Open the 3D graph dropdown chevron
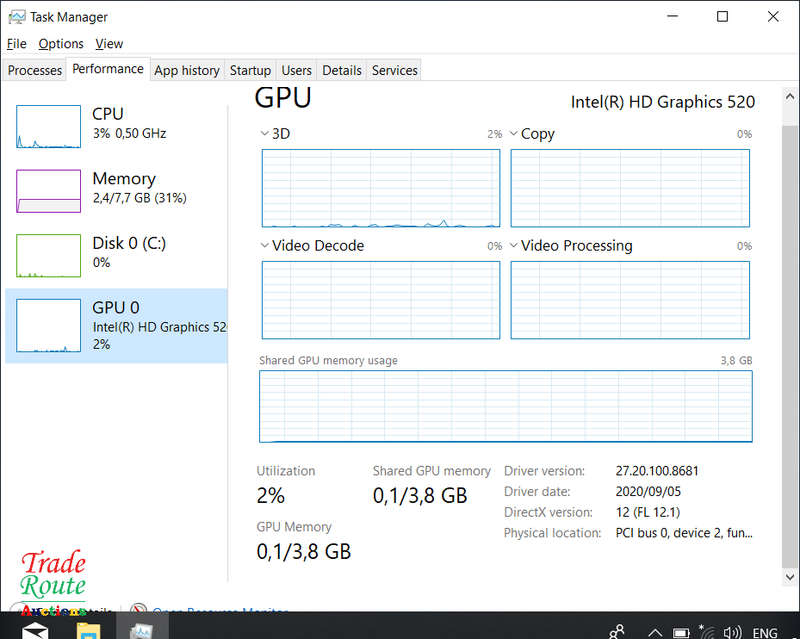 [264, 134]
